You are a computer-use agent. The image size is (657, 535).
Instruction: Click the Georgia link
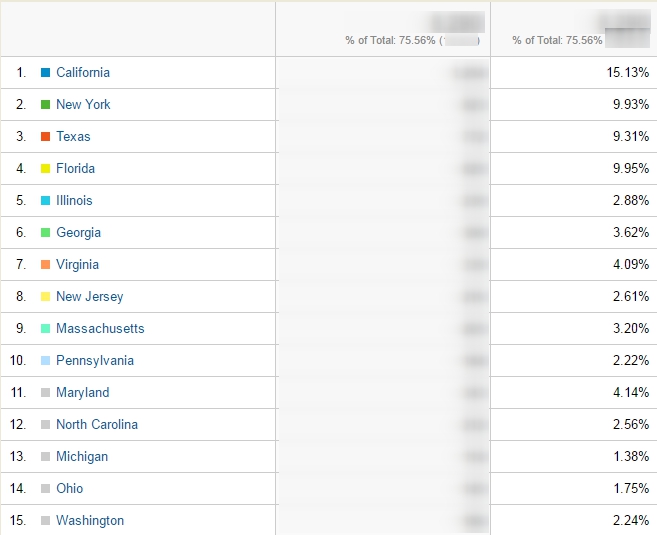(78, 233)
